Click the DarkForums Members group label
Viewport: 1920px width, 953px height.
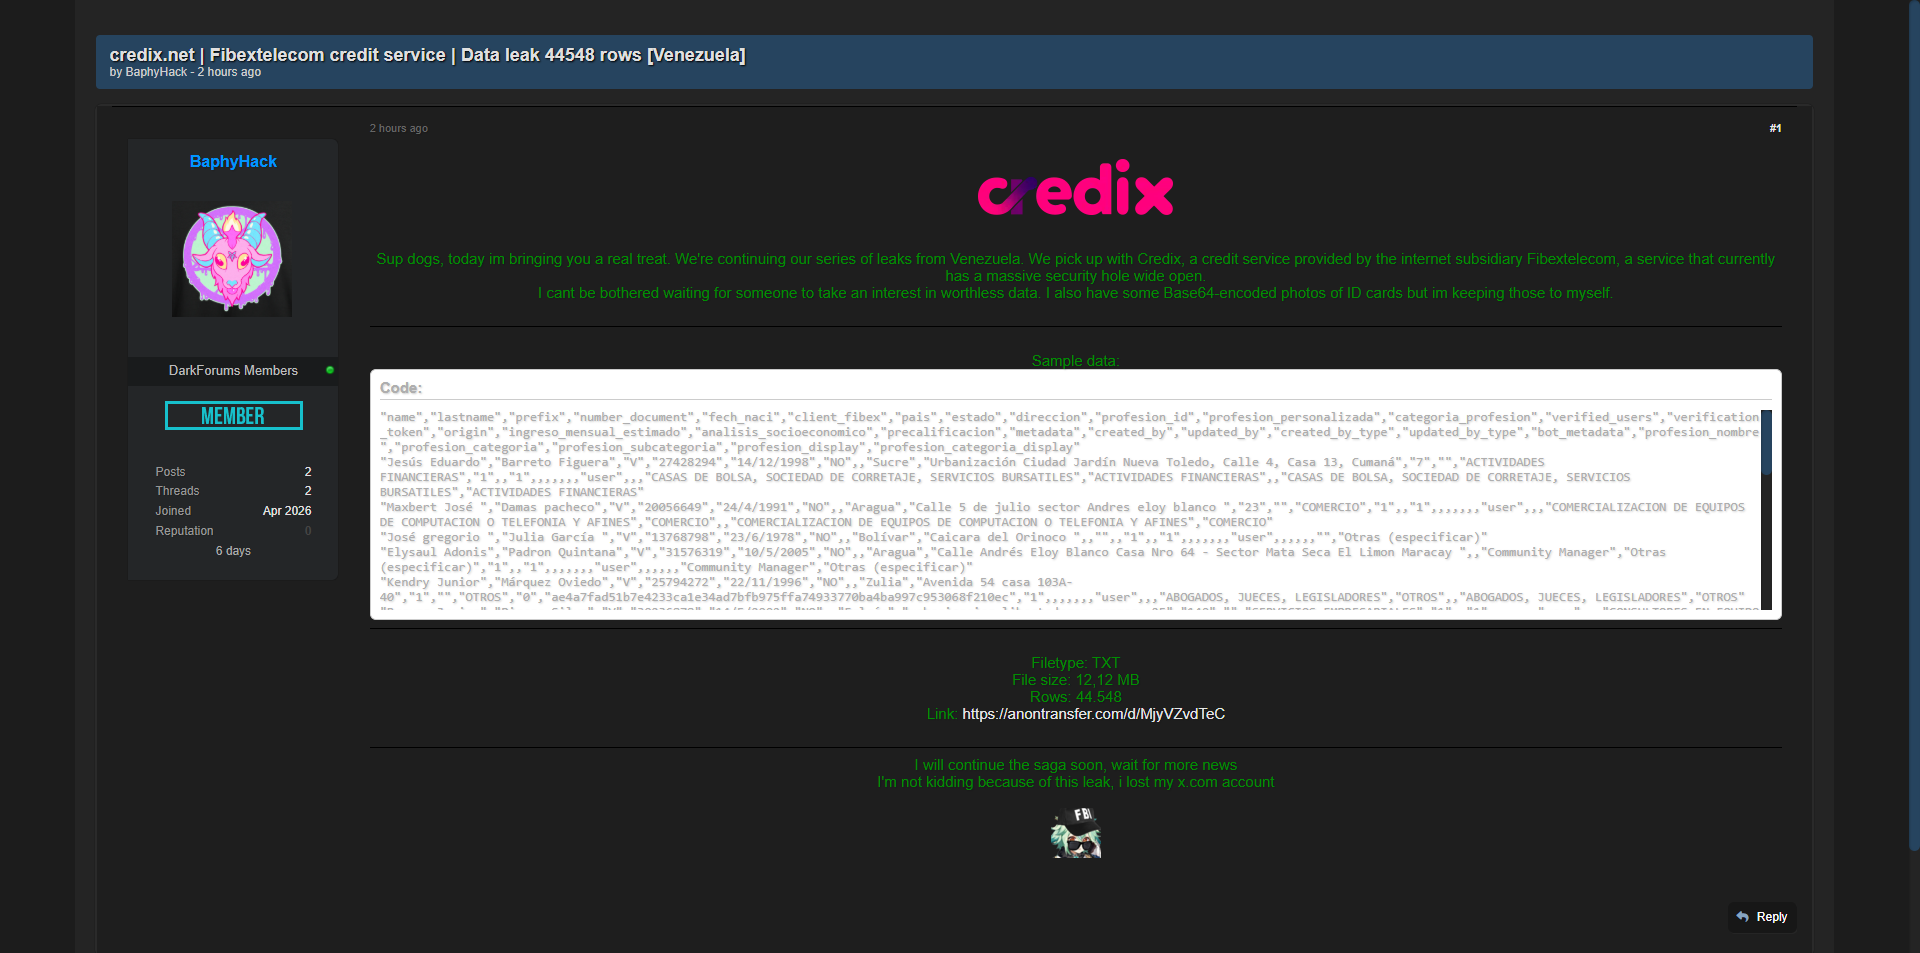[x=233, y=371]
